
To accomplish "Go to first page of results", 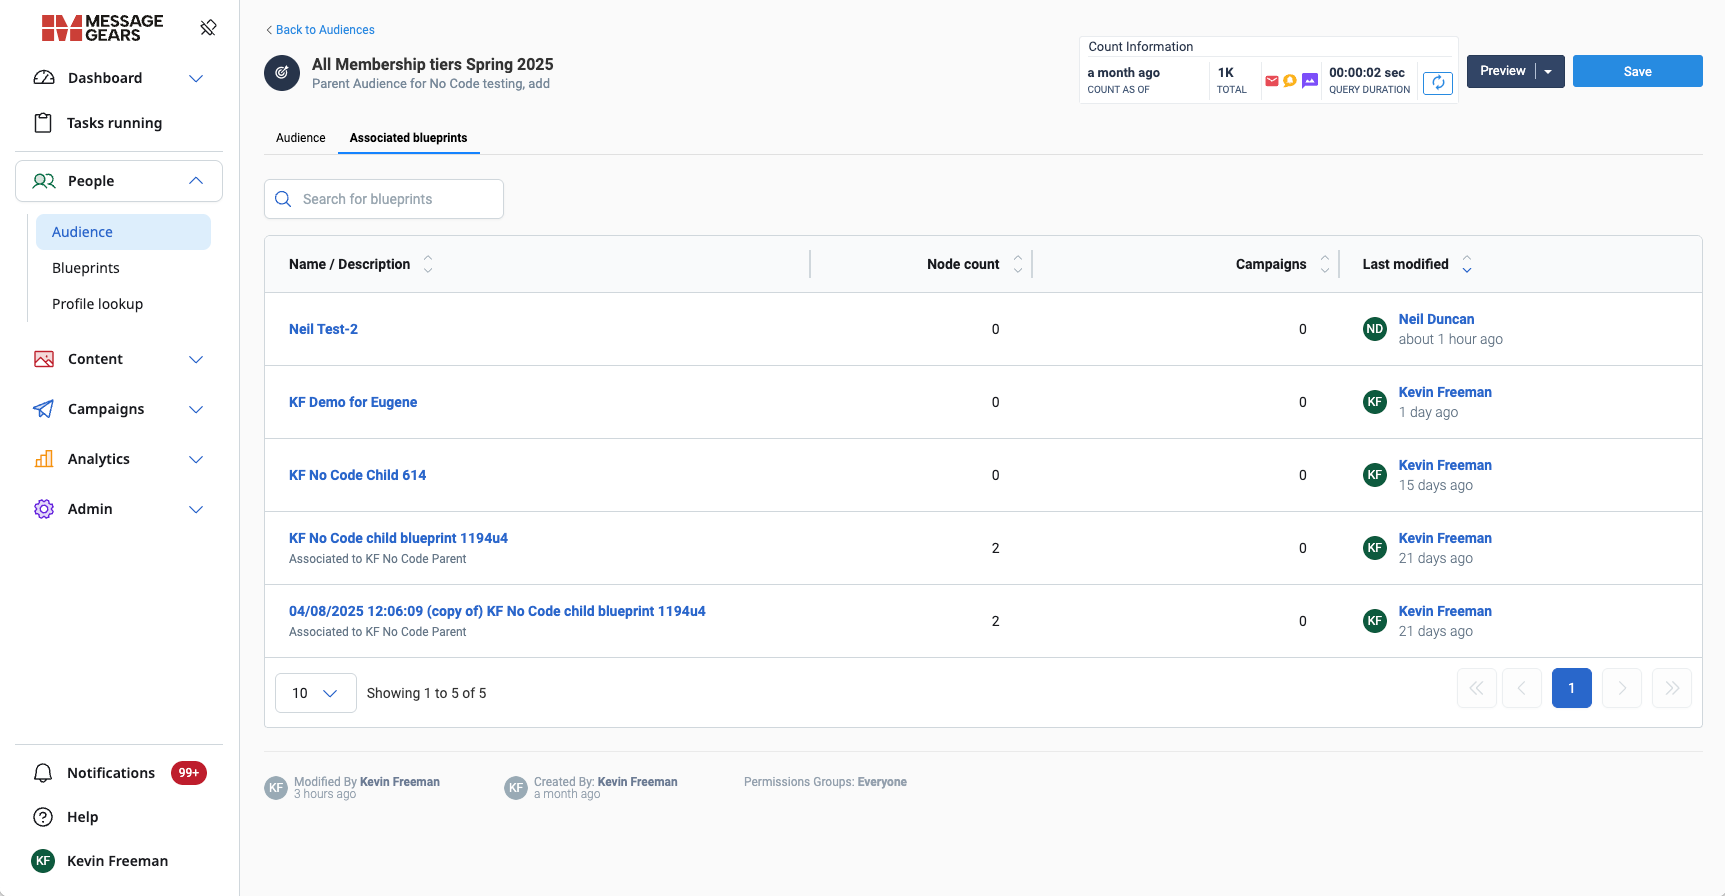I will (x=1477, y=688).
